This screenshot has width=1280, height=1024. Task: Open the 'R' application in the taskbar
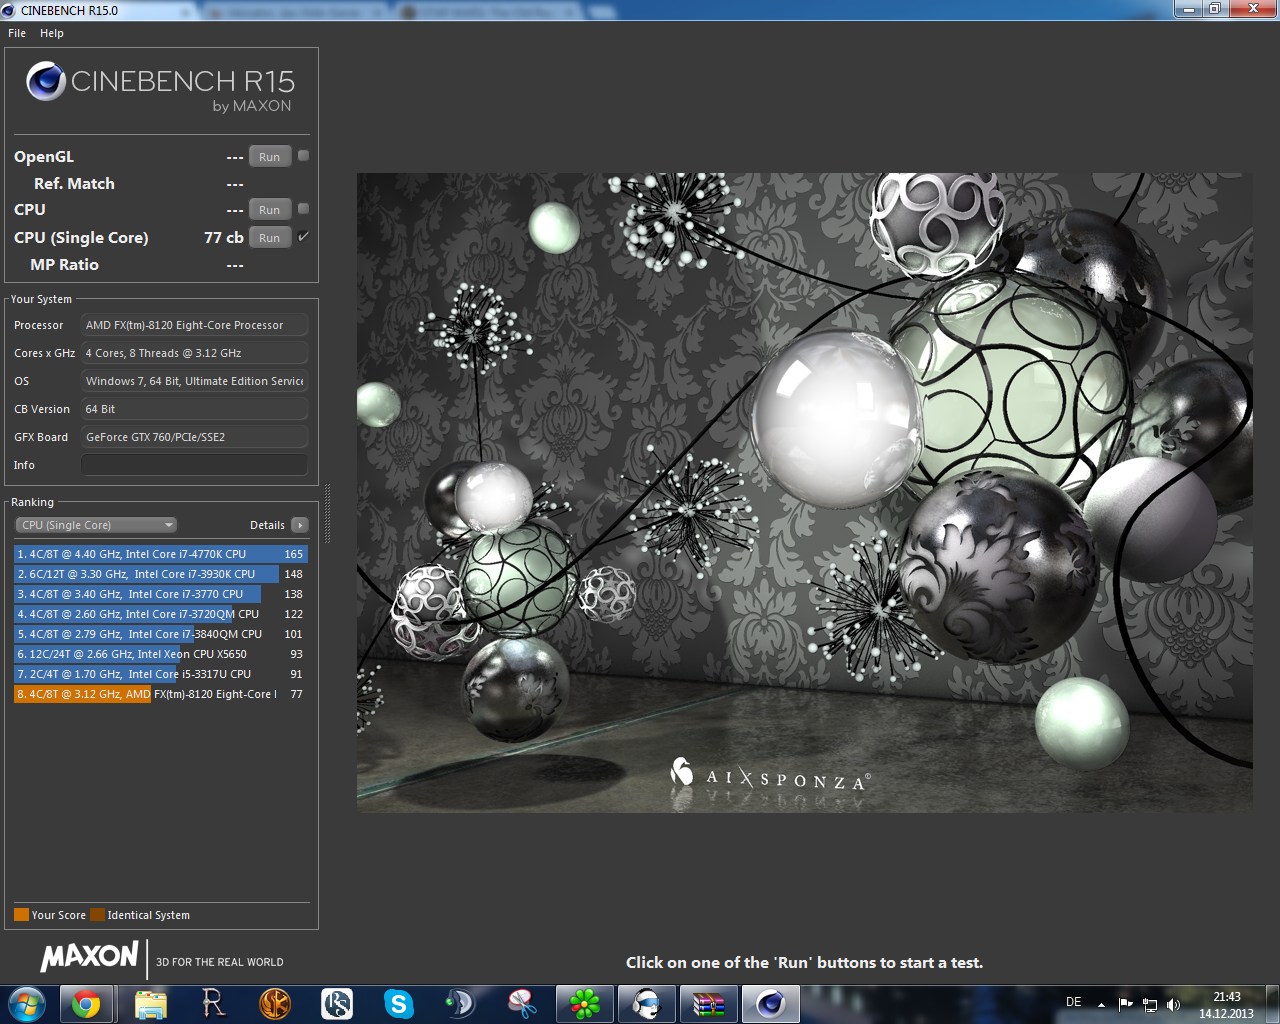point(213,1004)
